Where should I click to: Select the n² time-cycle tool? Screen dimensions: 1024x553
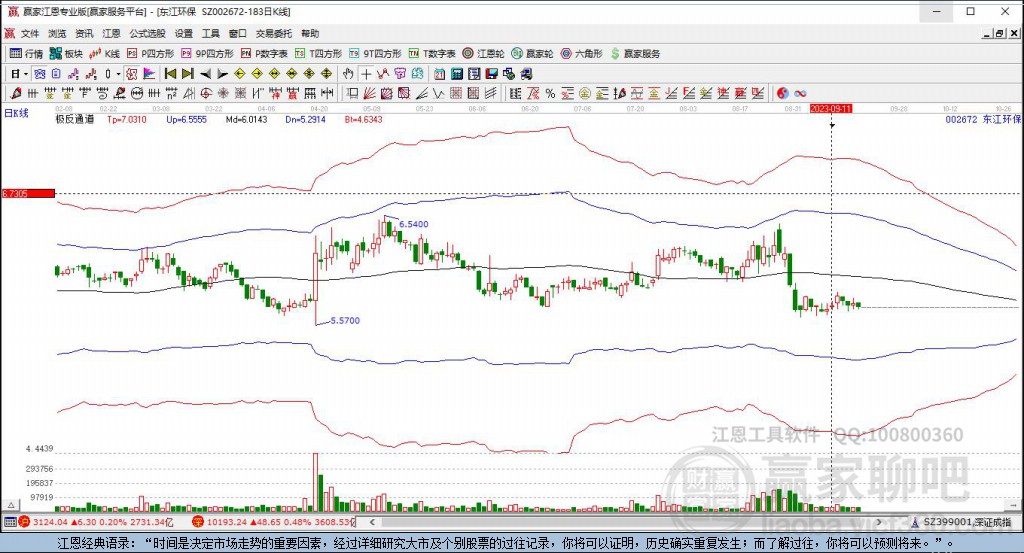171,93
